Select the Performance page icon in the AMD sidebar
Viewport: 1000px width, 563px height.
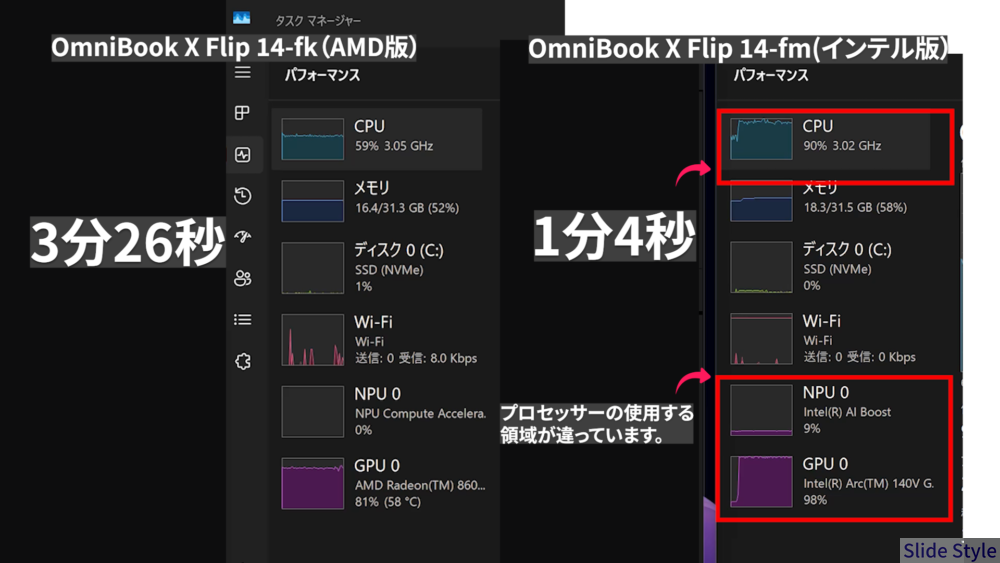pyautogui.click(x=242, y=154)
